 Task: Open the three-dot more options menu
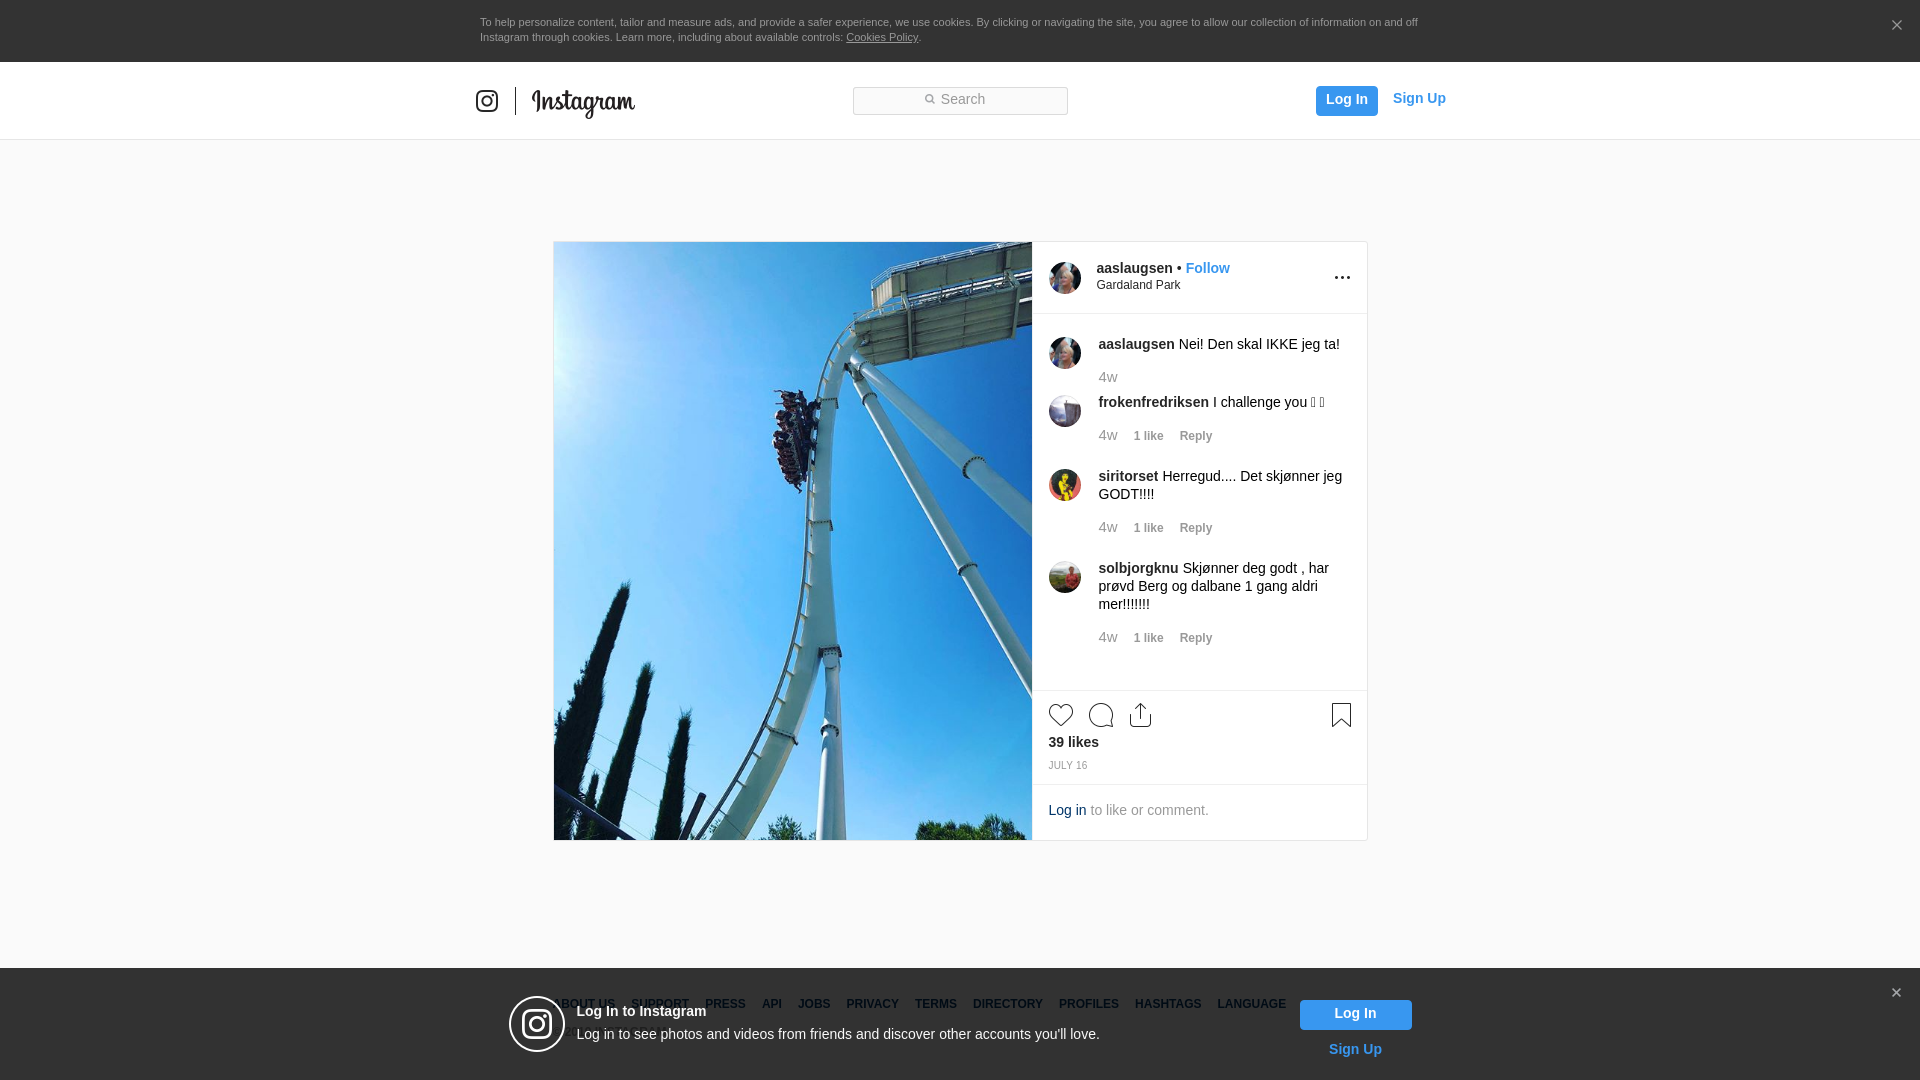click(x=1342, y=278)
